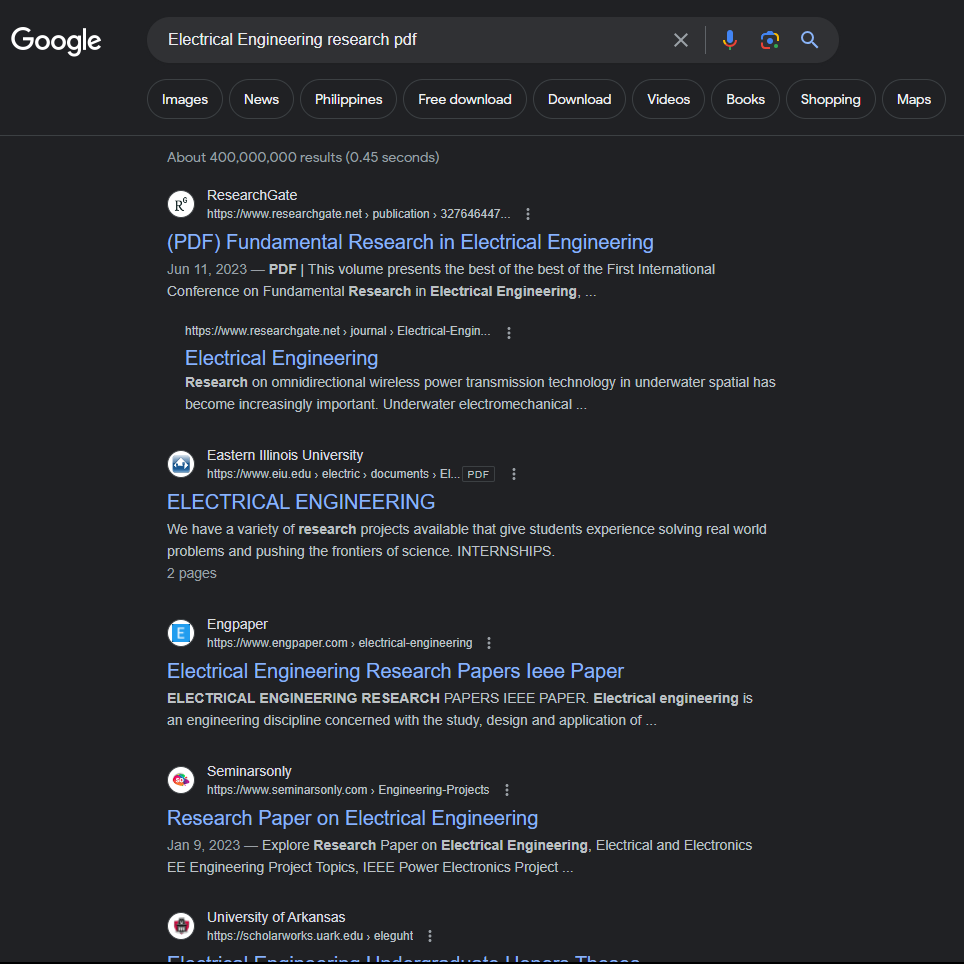Click the 'ResearchGate' site name
Image resolution: width=964 pixels, height=964 pixels.
click(x=252, y=195)
